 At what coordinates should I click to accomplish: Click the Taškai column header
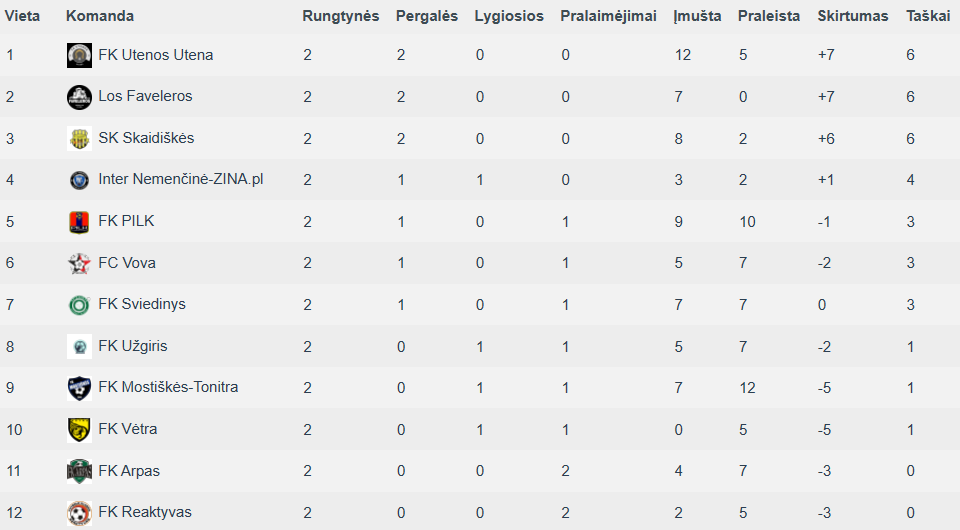[928, 16]
